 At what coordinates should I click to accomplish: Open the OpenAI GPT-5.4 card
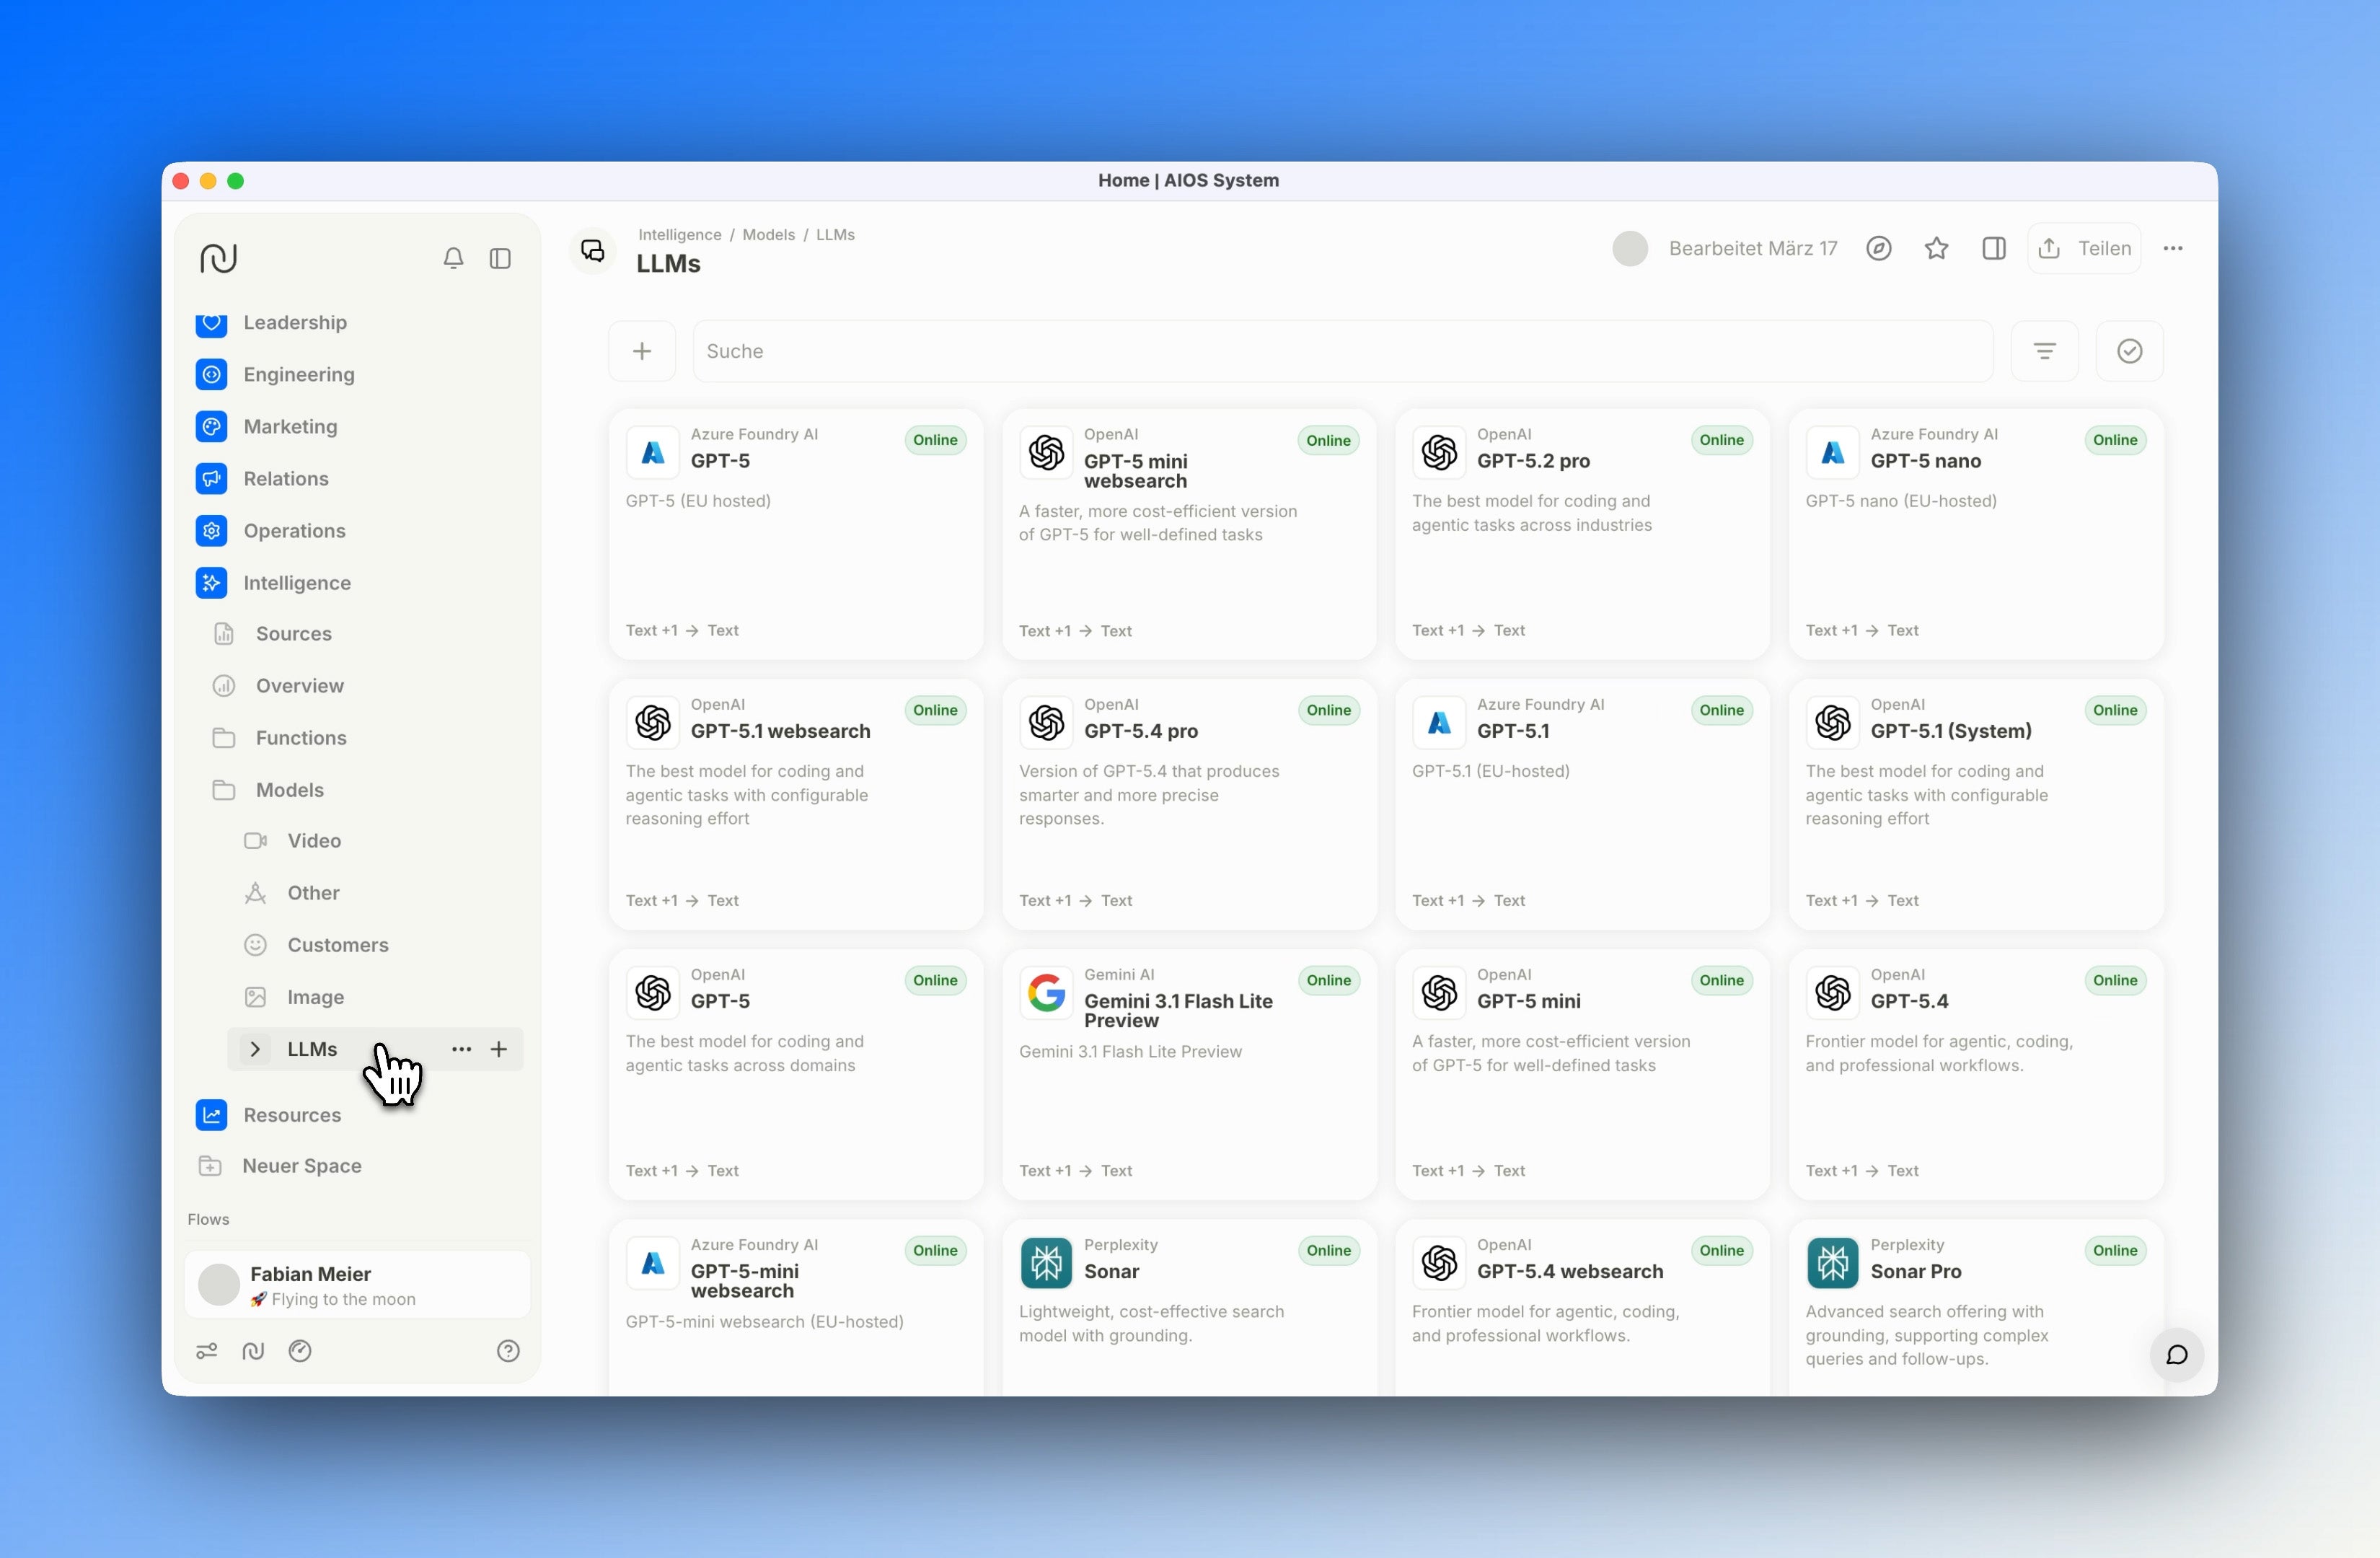(1975, 1074)
